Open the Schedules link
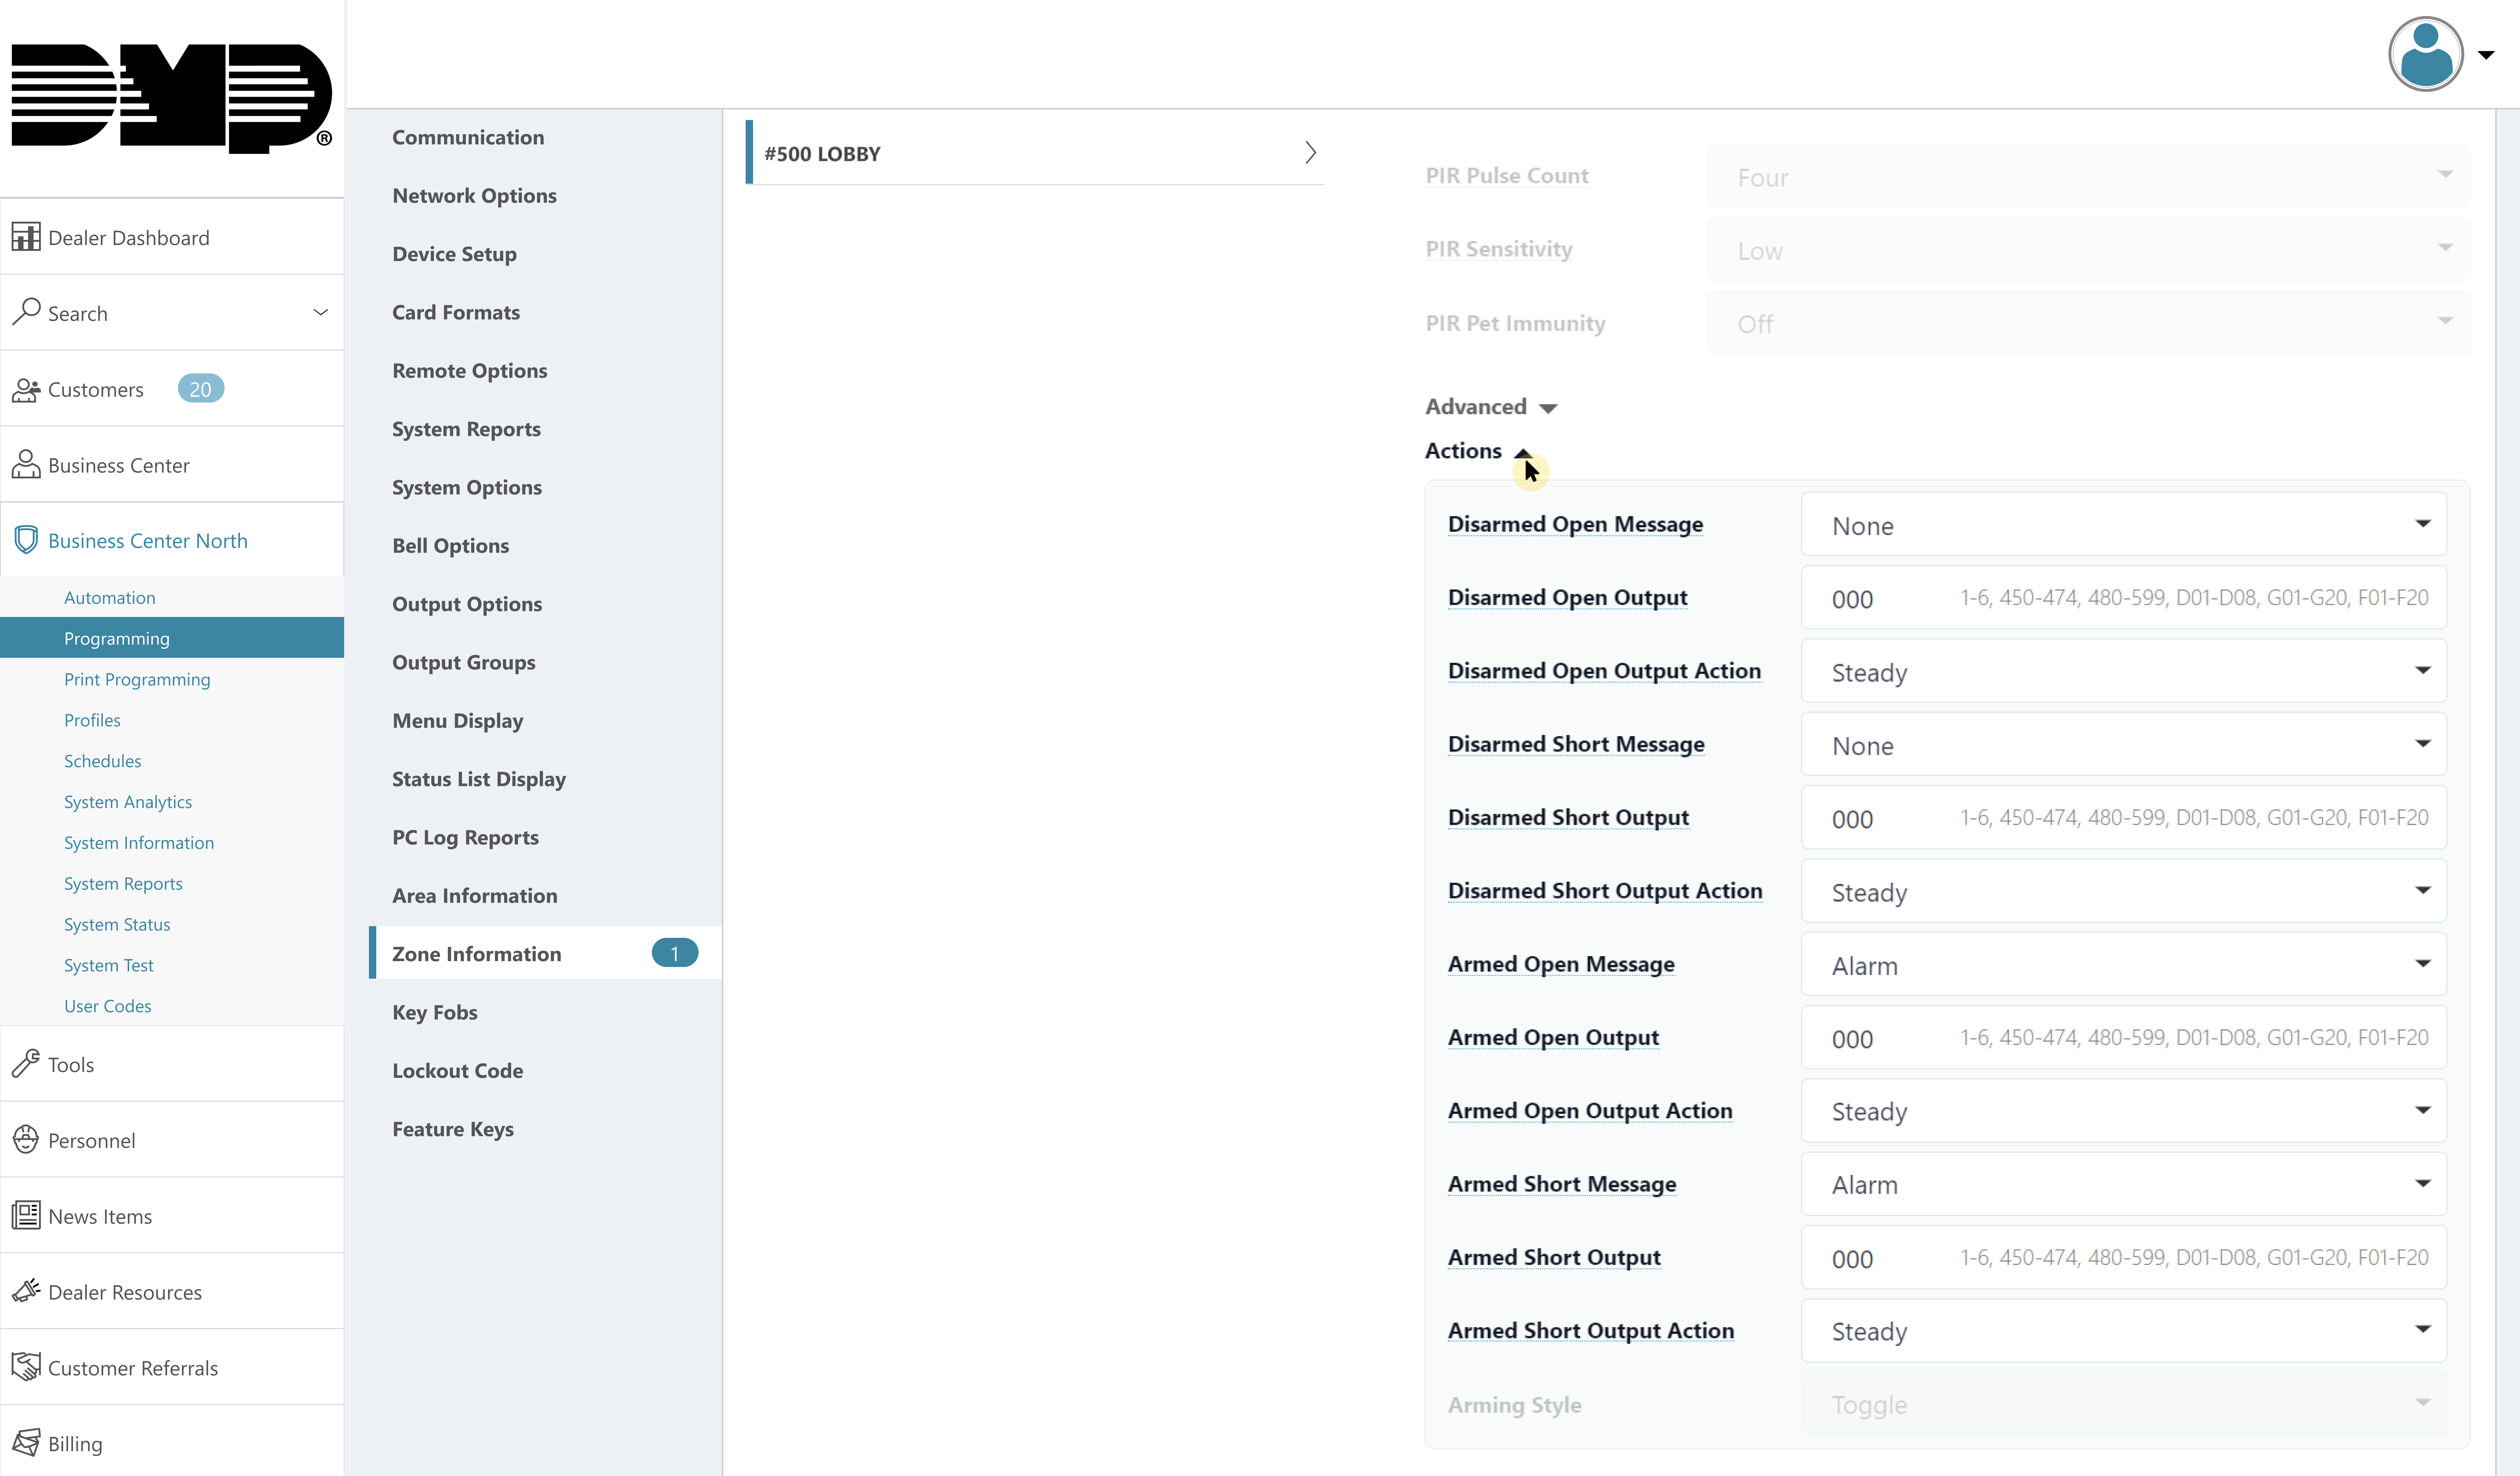2520x1476 pixels. tap(103, 761)
